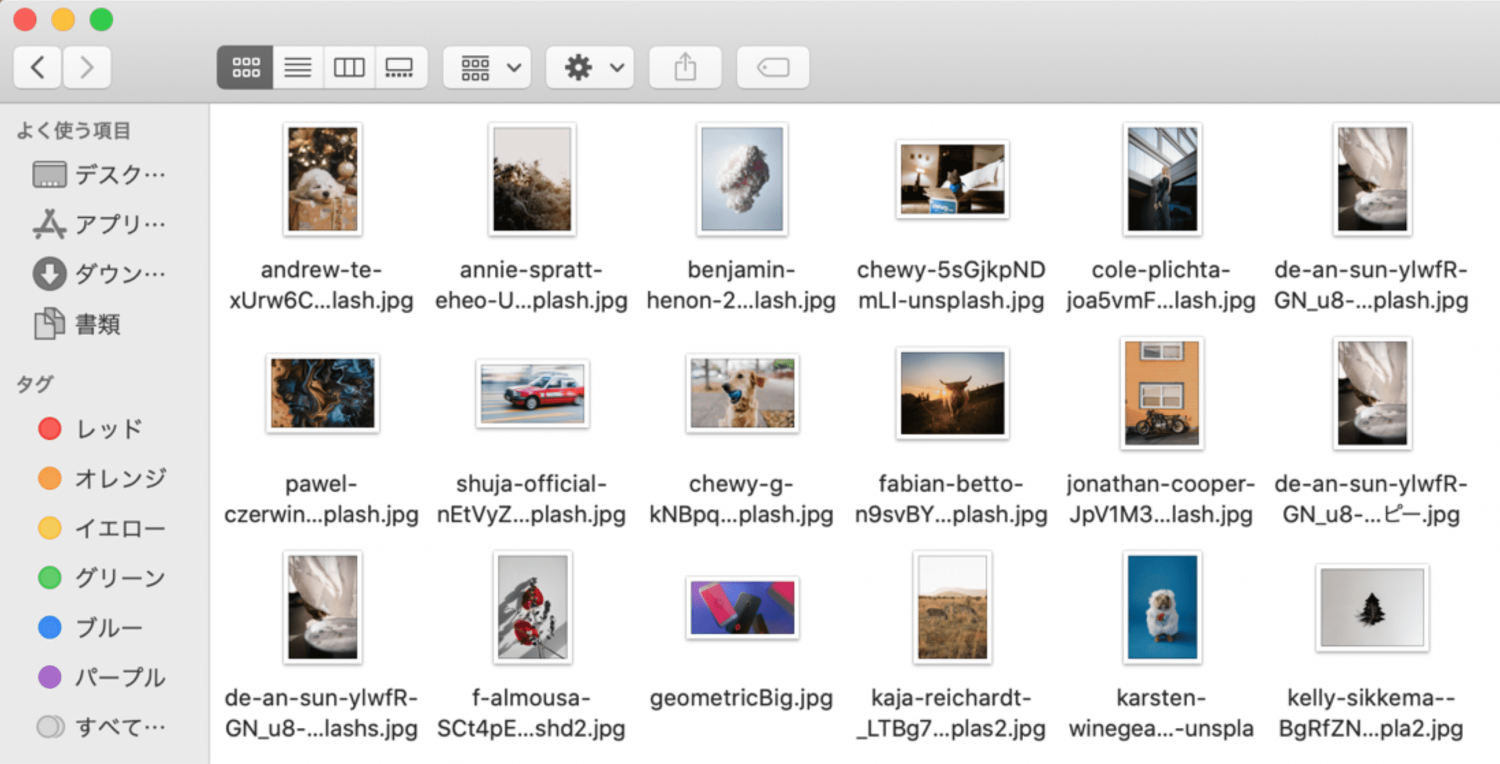Select the ブルー tag
Image resolution: width=1500 pixels, height=764 pixels.
tap(90, 628)
